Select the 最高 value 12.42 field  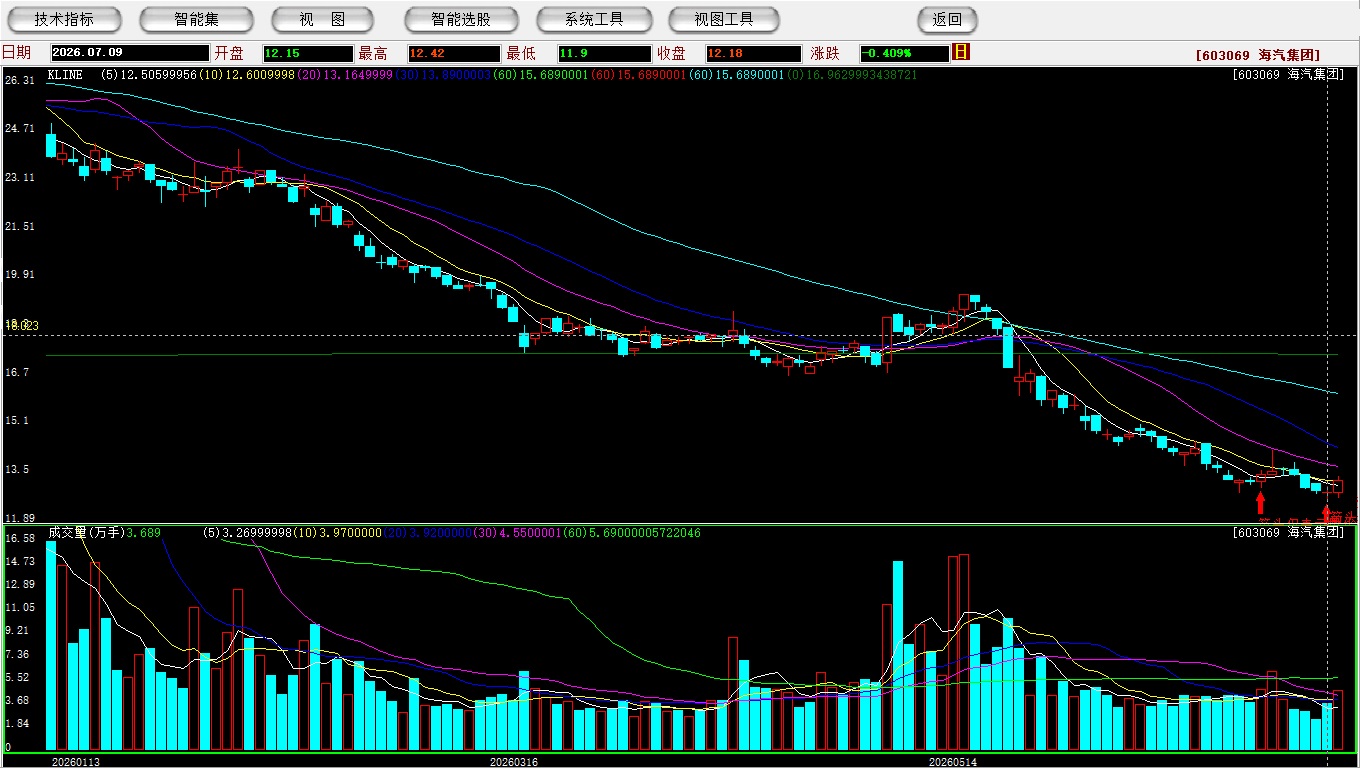tap(453, 53)
